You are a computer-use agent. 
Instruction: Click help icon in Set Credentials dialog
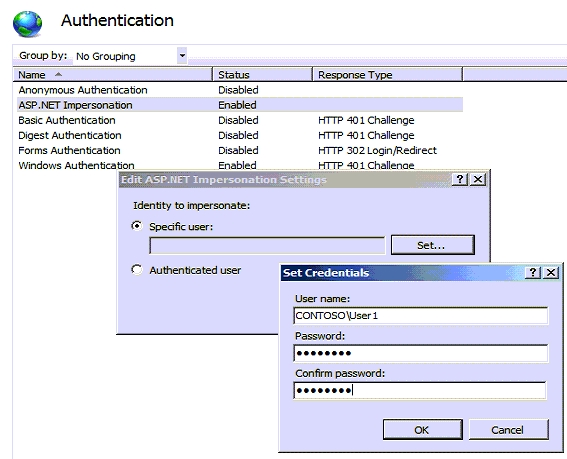[x=533, y=272]
